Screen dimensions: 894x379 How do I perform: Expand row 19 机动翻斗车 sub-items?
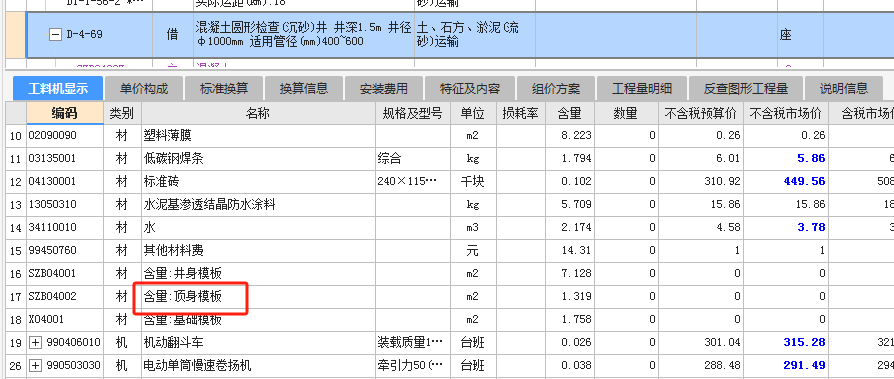[x=36, y=343]
